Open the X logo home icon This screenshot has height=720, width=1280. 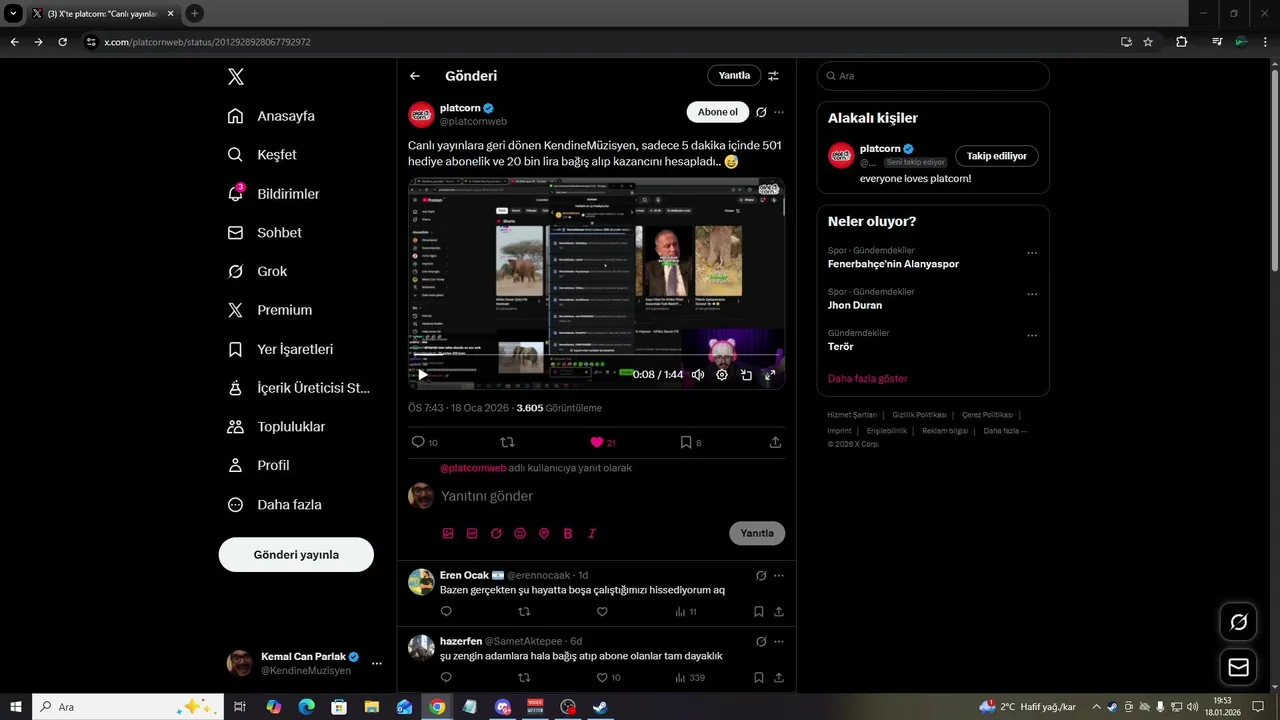(235, 77)
